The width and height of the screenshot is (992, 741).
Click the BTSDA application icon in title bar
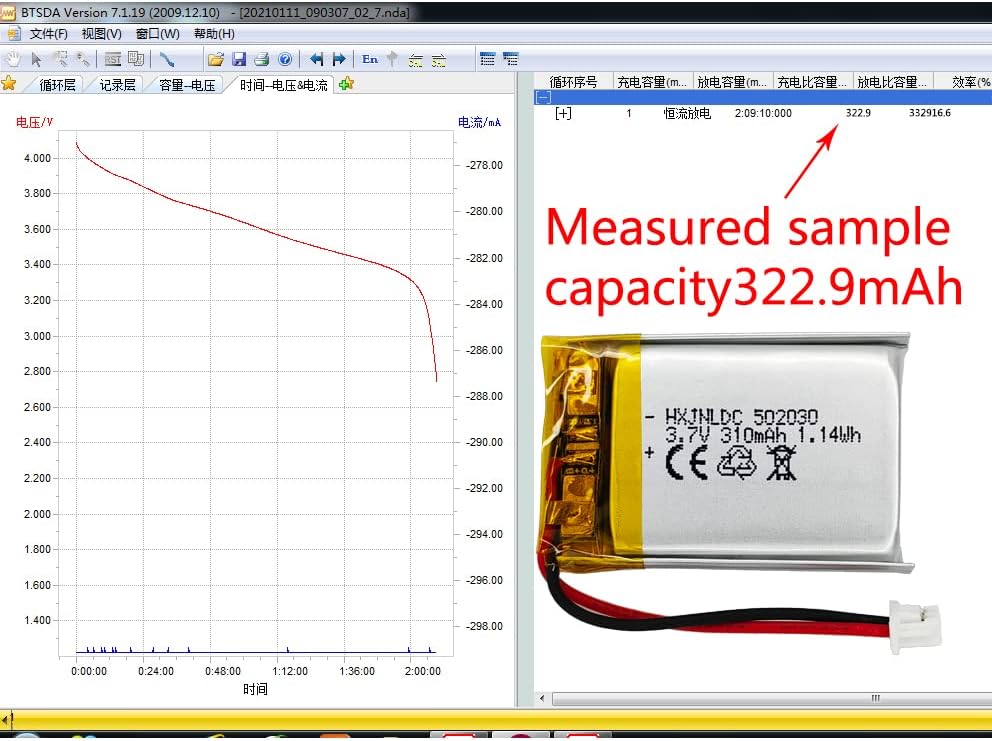coord(8,13)
